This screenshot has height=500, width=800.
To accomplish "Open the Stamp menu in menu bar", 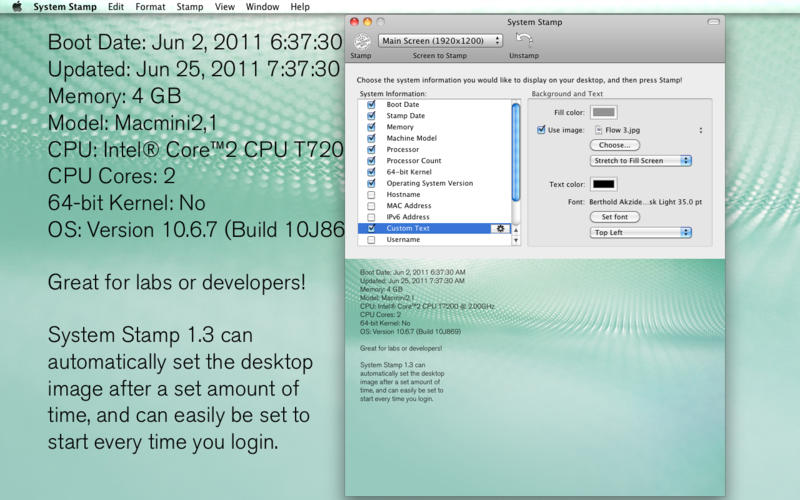I will pos(190,7).
